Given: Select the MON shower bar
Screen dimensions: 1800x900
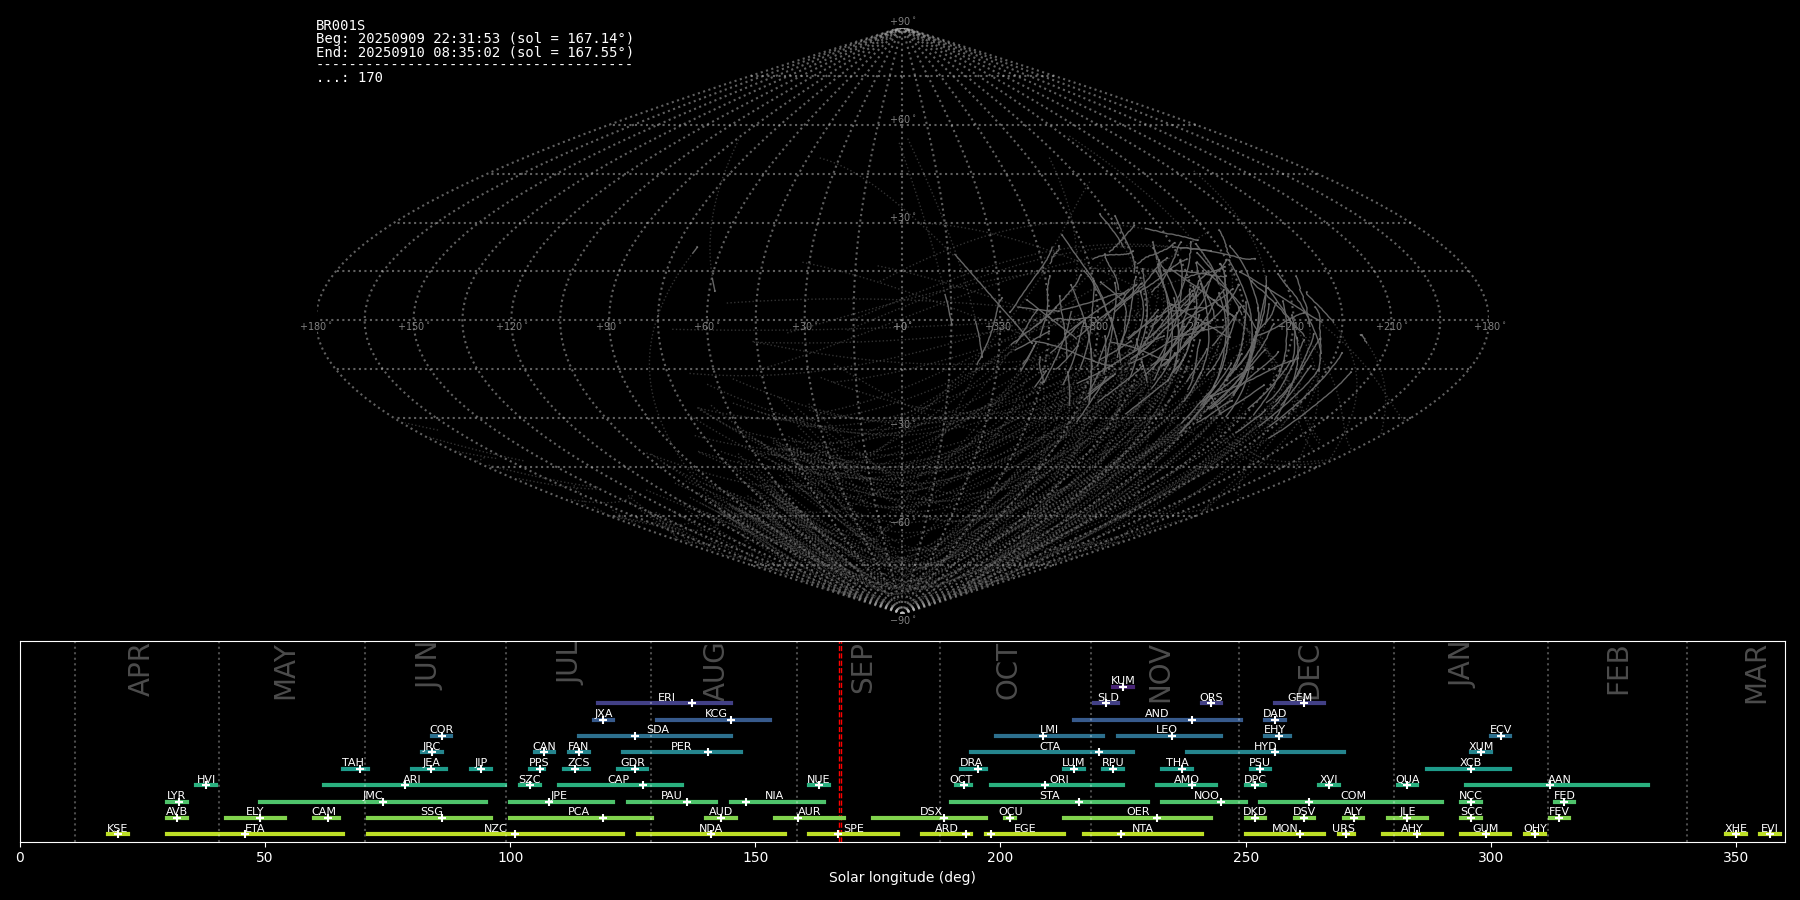Looking at the screenshot, I should (x=1284, y=834).
